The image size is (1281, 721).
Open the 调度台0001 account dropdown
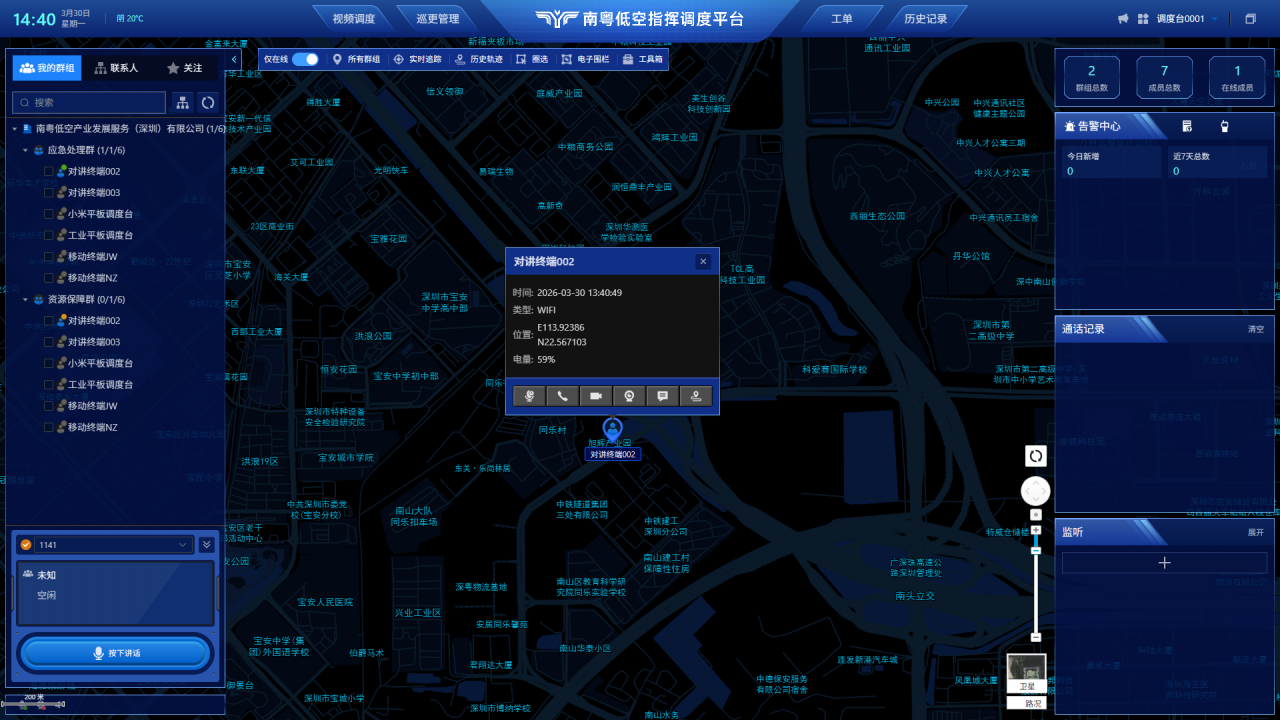pos(1187,19)
